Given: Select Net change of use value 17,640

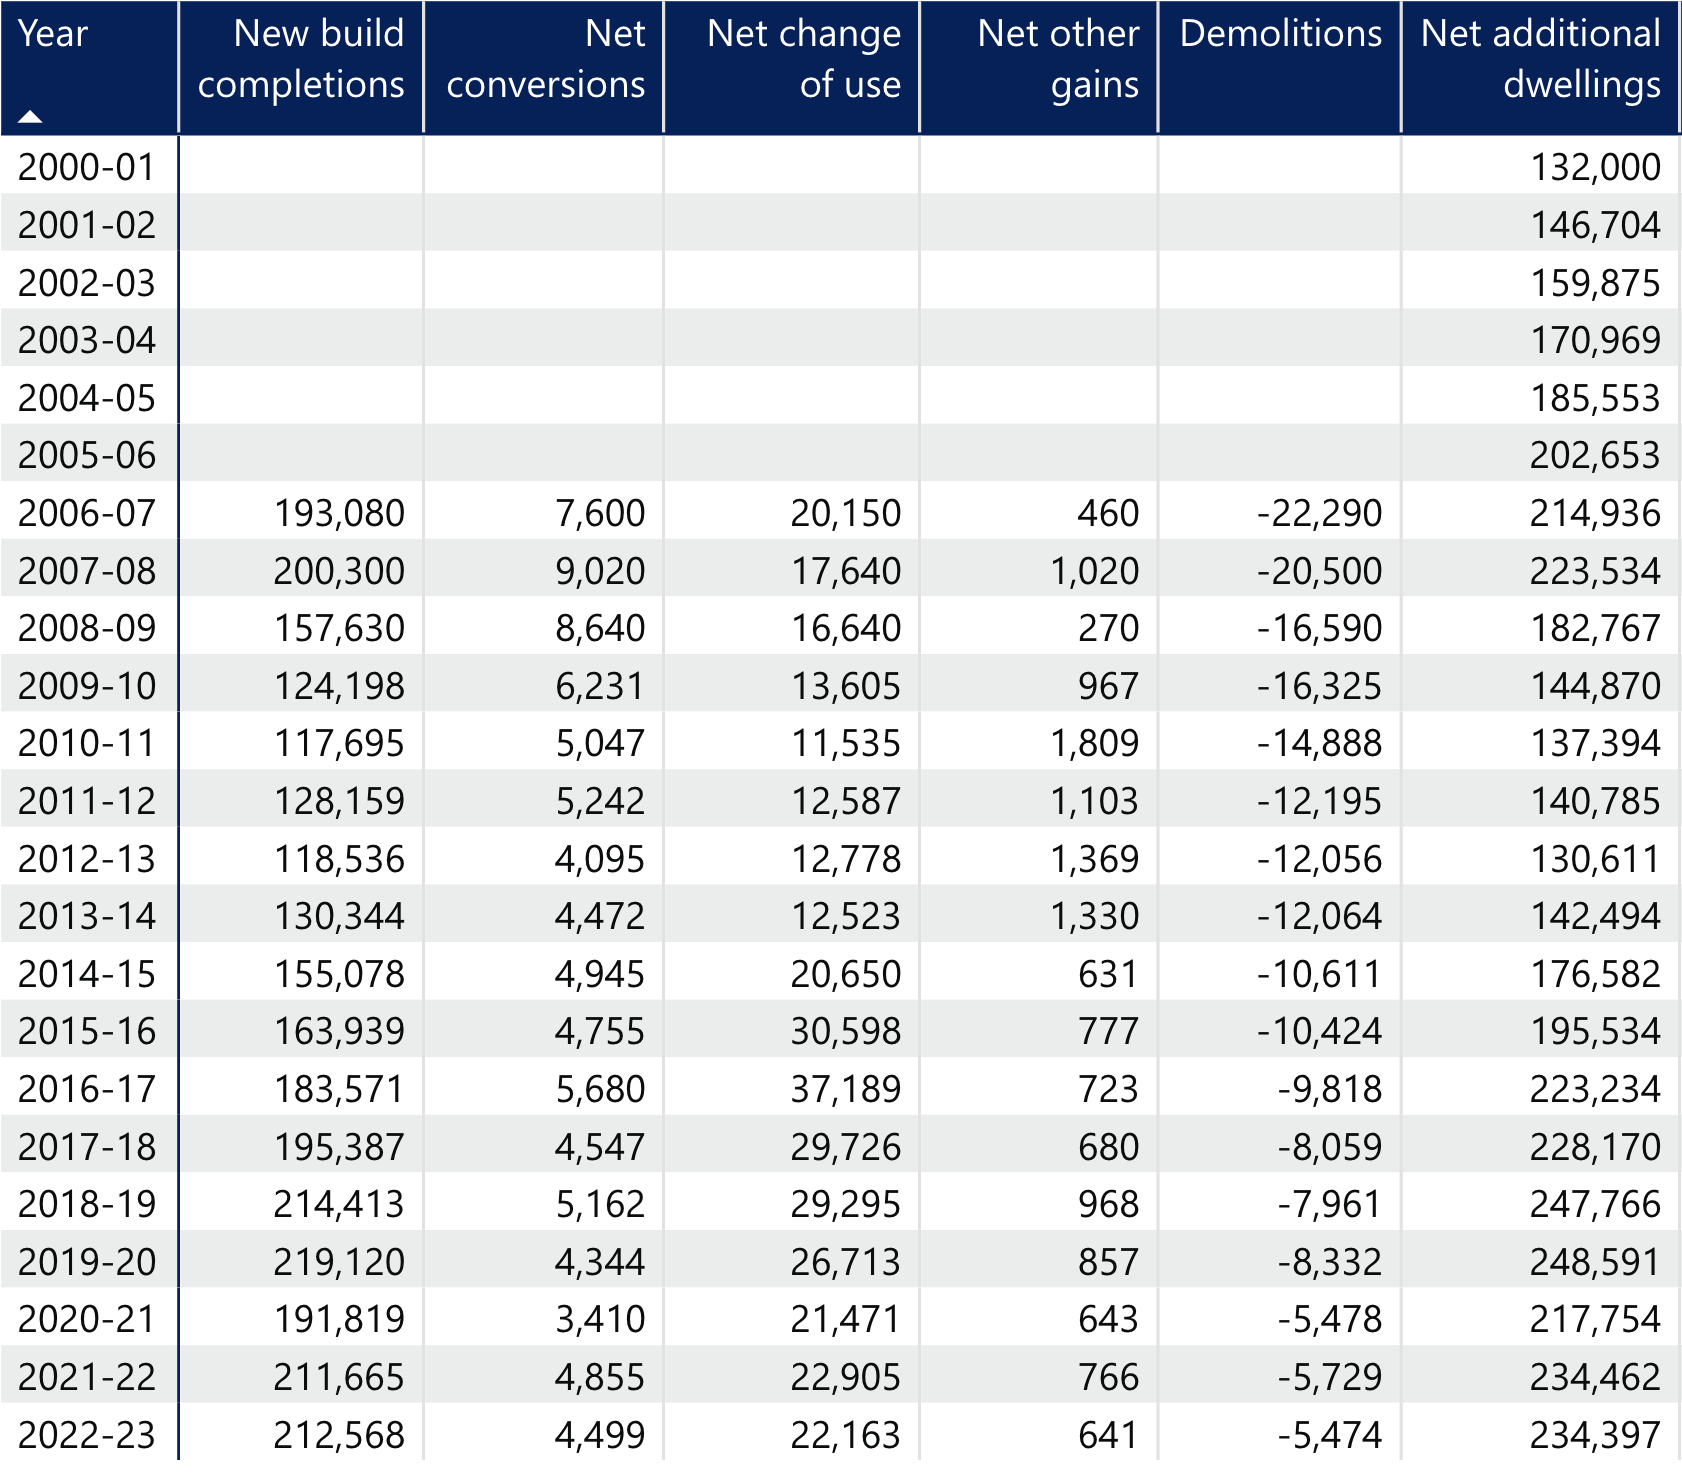Looking at the screenshot, I should 846,571.
